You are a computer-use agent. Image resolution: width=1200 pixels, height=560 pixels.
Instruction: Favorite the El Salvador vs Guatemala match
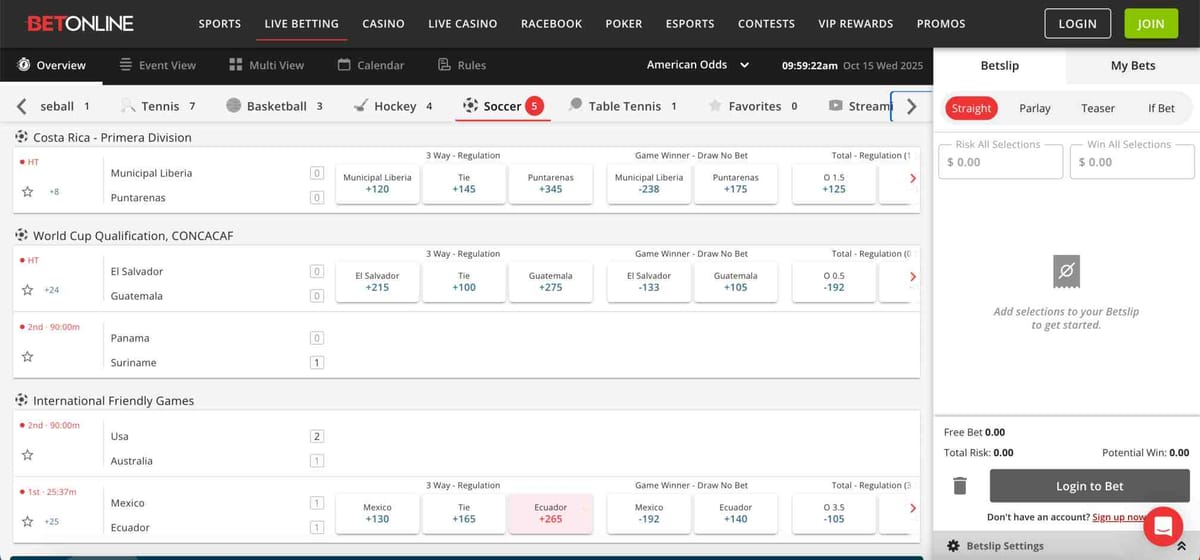[x=28, y=290]
